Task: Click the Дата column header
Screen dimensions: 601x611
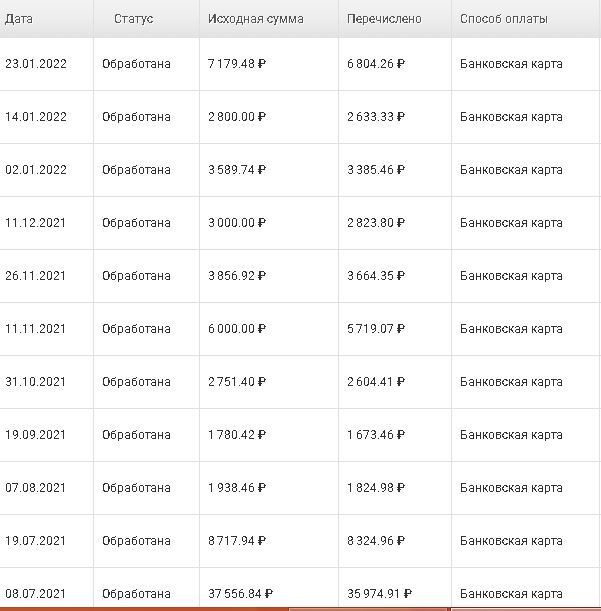Action: pyautogui.click(x=19, y=19)
